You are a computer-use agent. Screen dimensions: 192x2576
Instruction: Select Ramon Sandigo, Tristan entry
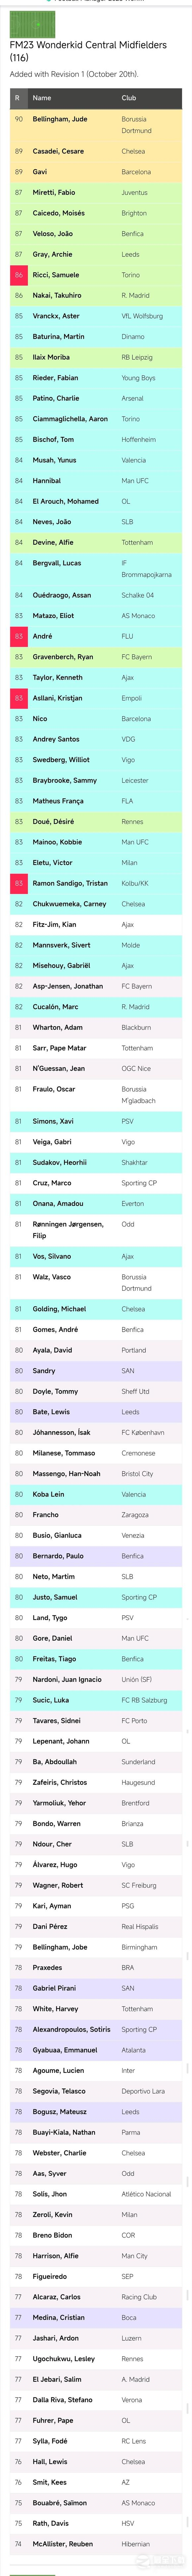pyautogui.click(x=96, y=883)
